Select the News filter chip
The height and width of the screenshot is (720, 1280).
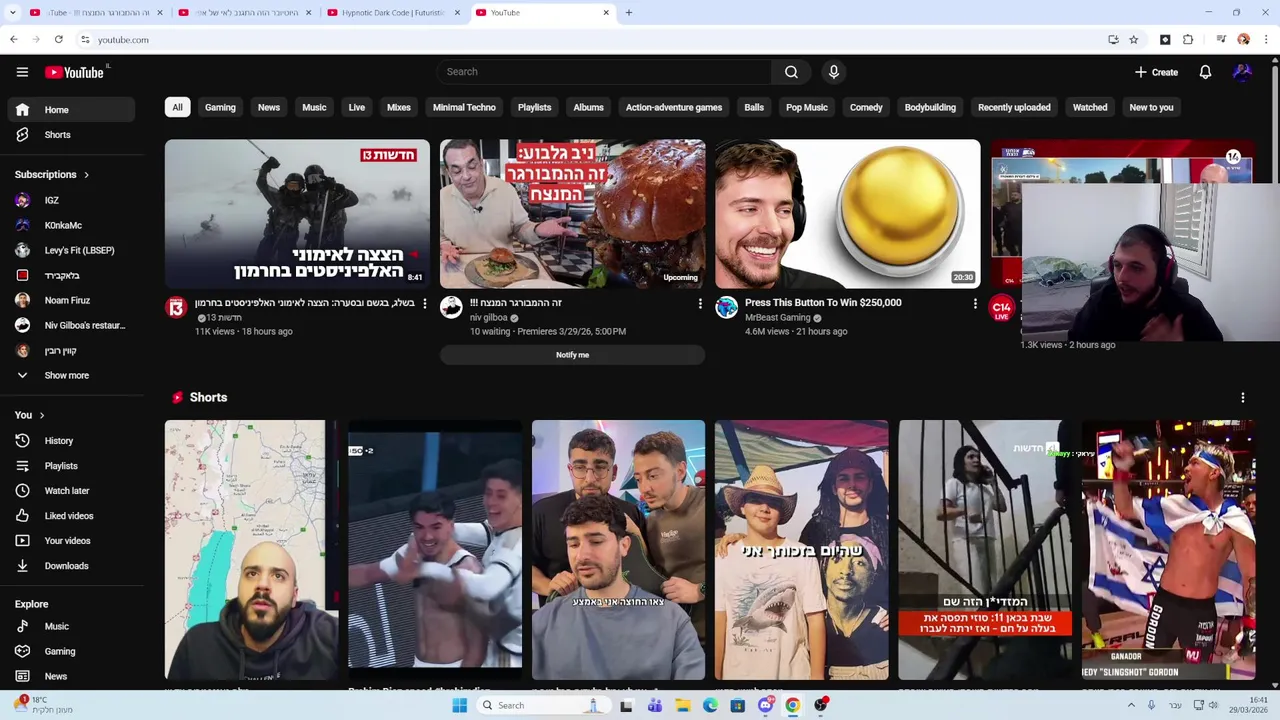click(269, 107)
